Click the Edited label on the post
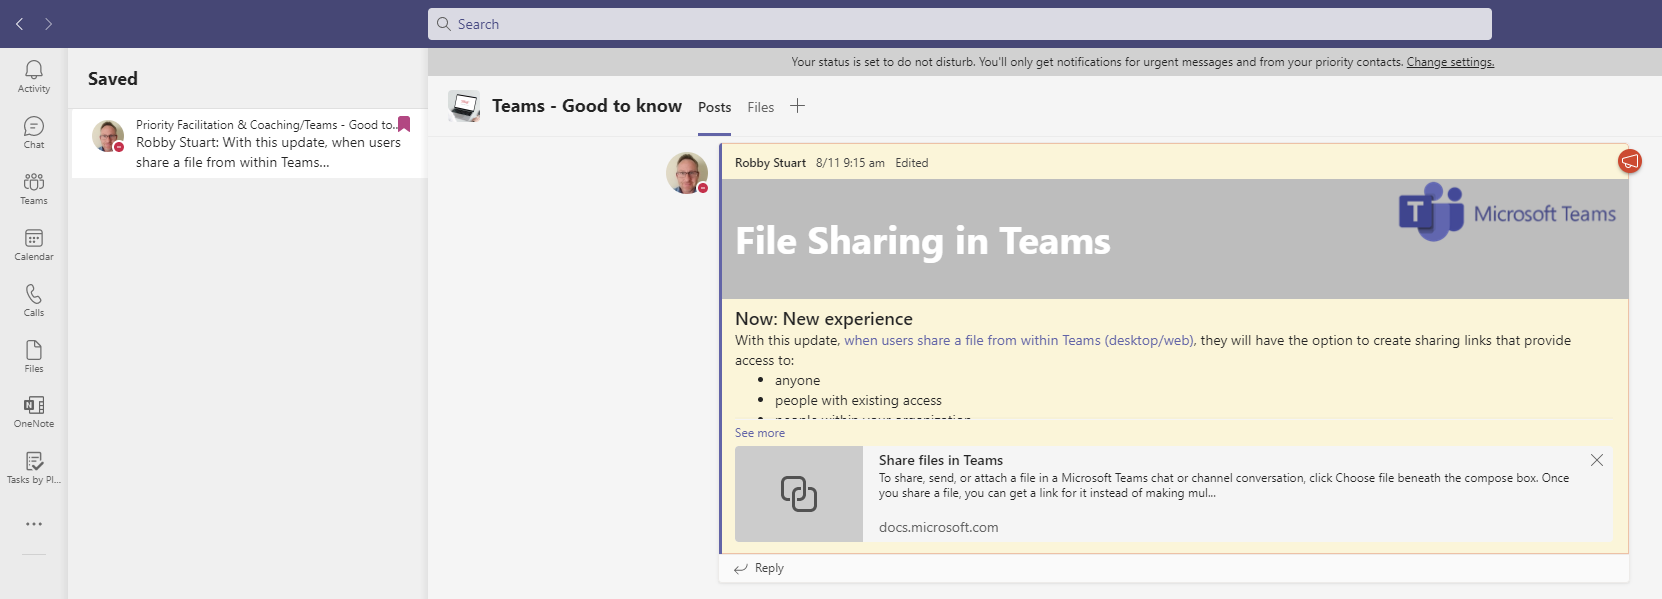Viewport: 1662px width, 599px height. coord(912,163)
